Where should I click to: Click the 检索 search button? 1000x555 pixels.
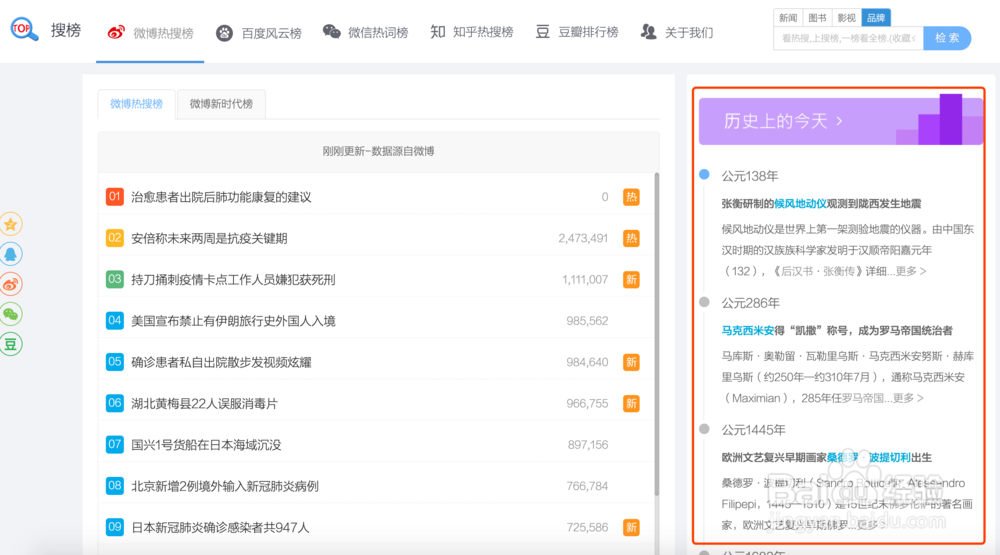tap(947, 38)
